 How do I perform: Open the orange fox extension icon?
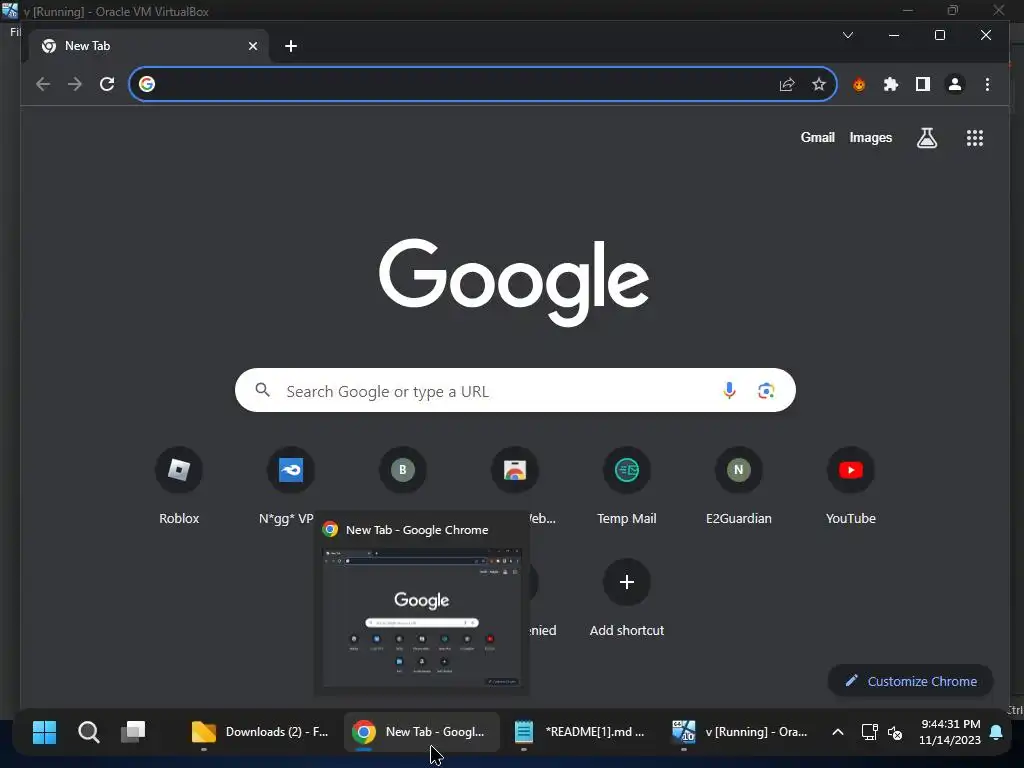(859, 84)
